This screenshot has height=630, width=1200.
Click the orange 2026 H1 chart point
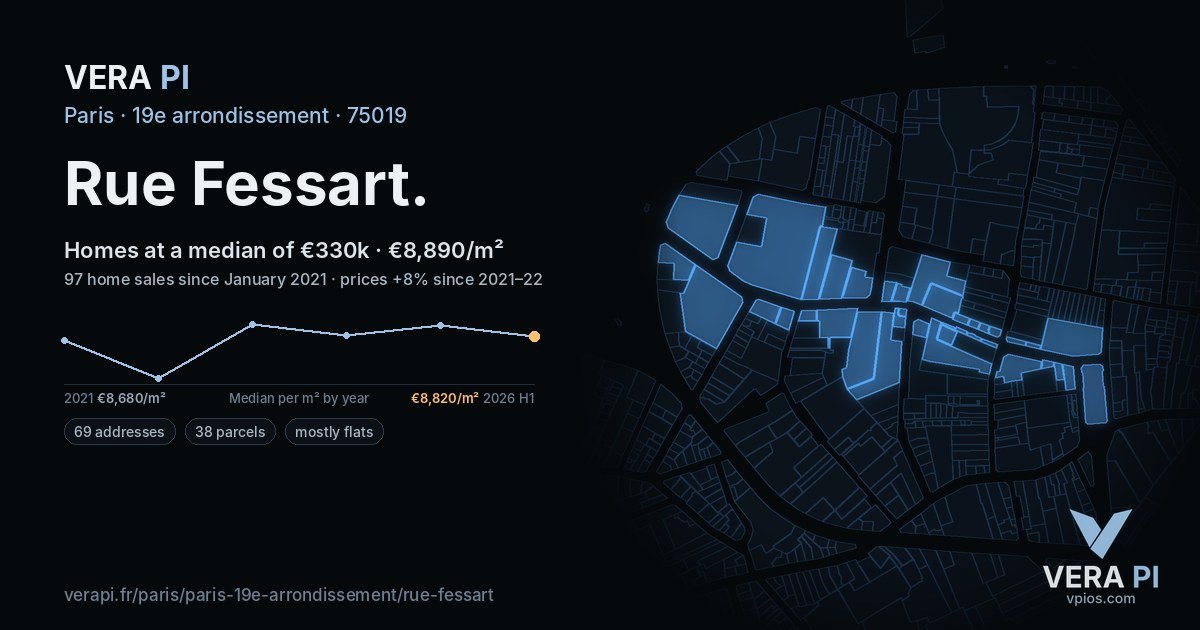pyautogui.click(x=534, y=336)
